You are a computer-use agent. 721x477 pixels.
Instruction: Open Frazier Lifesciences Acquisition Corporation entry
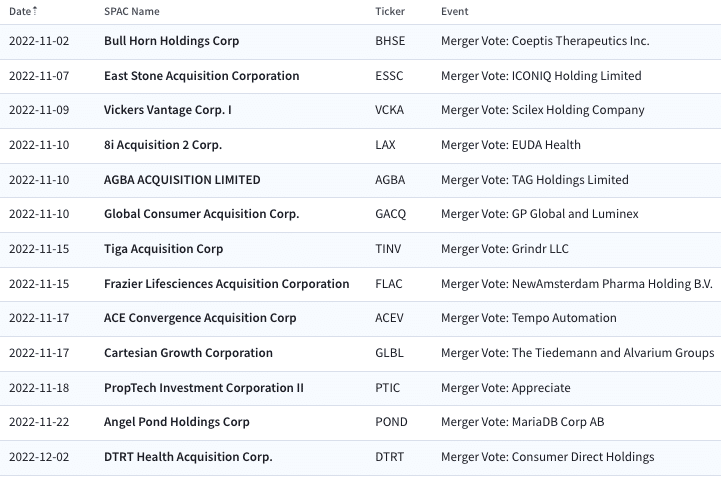(227, 284)
